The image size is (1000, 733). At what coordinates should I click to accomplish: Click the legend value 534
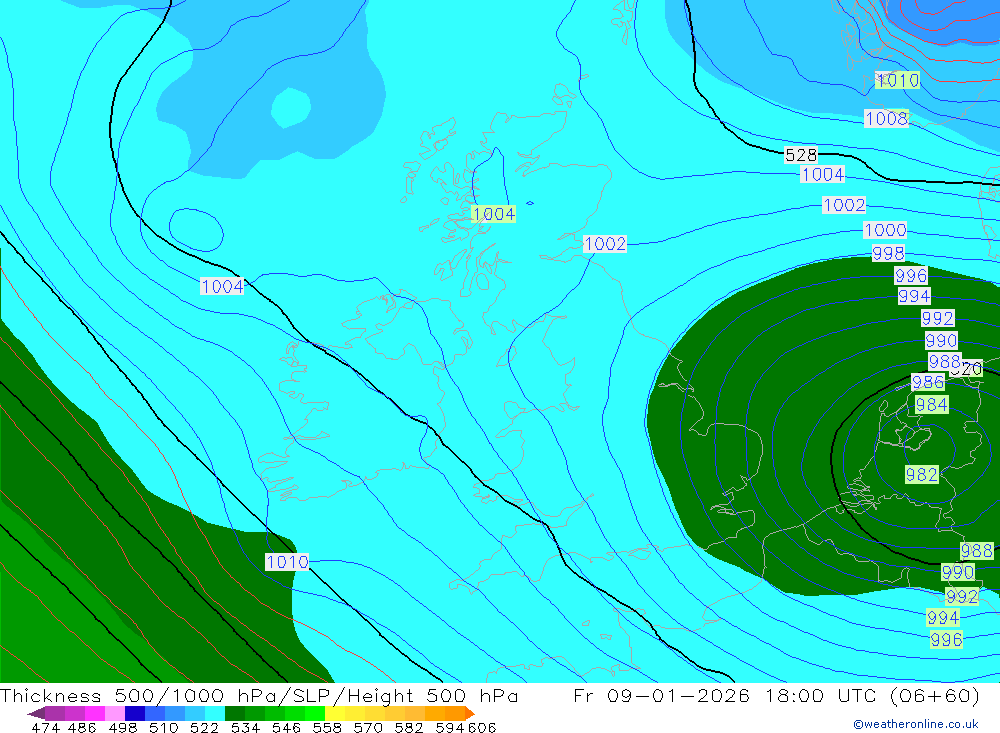tap(246, 727)
